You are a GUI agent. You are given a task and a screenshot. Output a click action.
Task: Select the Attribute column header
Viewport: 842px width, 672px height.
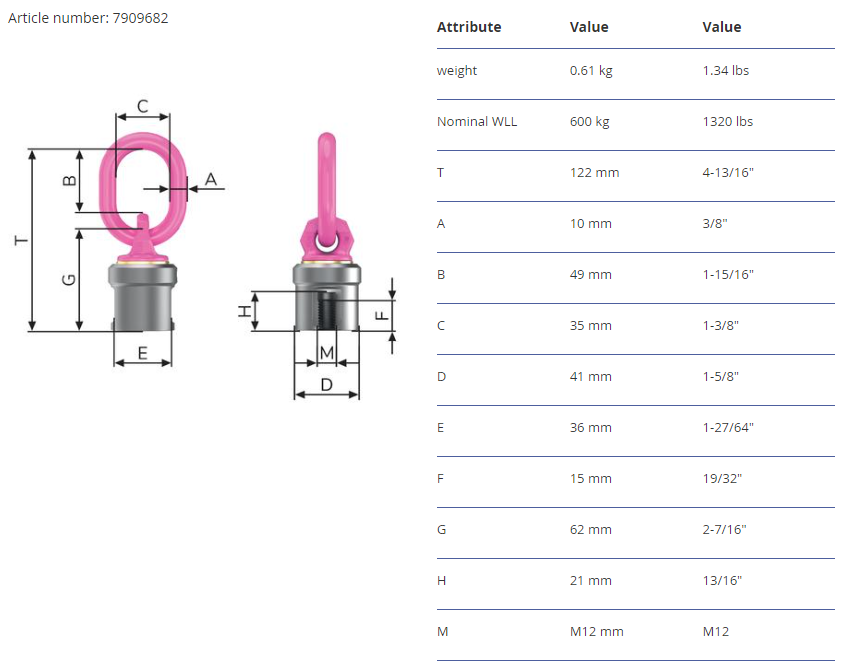pos(469,27)
